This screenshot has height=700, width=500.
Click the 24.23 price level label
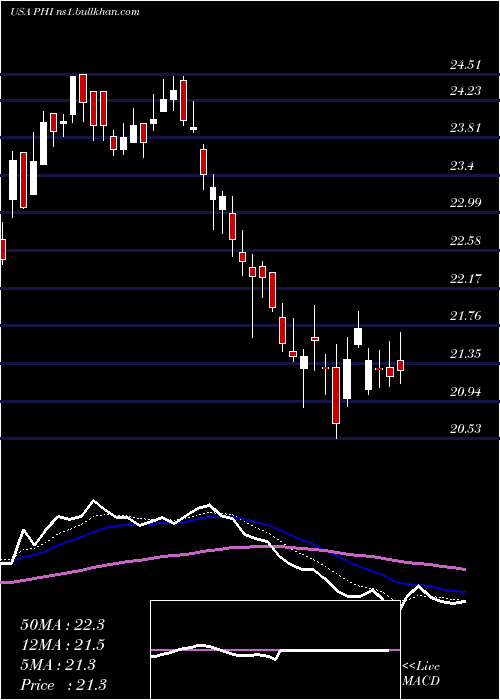click(x=465, y=91)
